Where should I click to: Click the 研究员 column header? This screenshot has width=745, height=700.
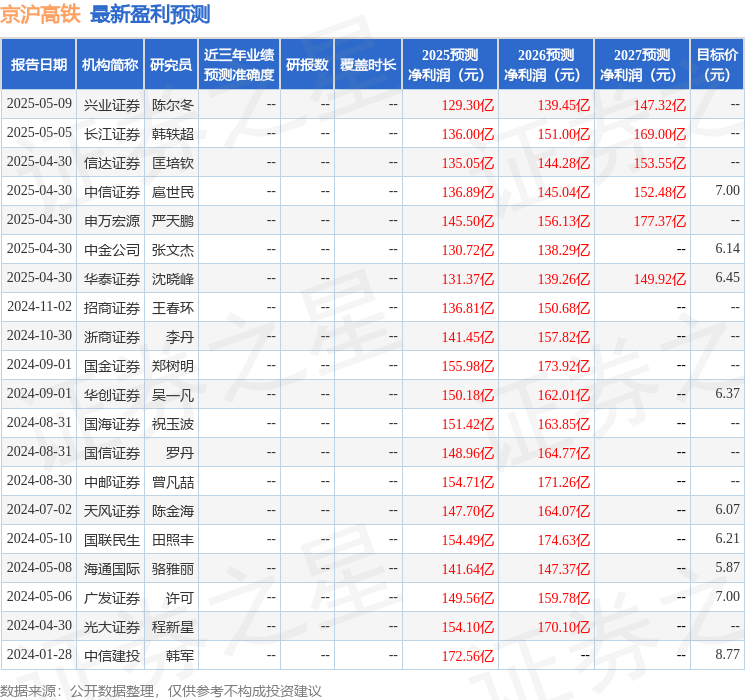(x=170, y=65)
